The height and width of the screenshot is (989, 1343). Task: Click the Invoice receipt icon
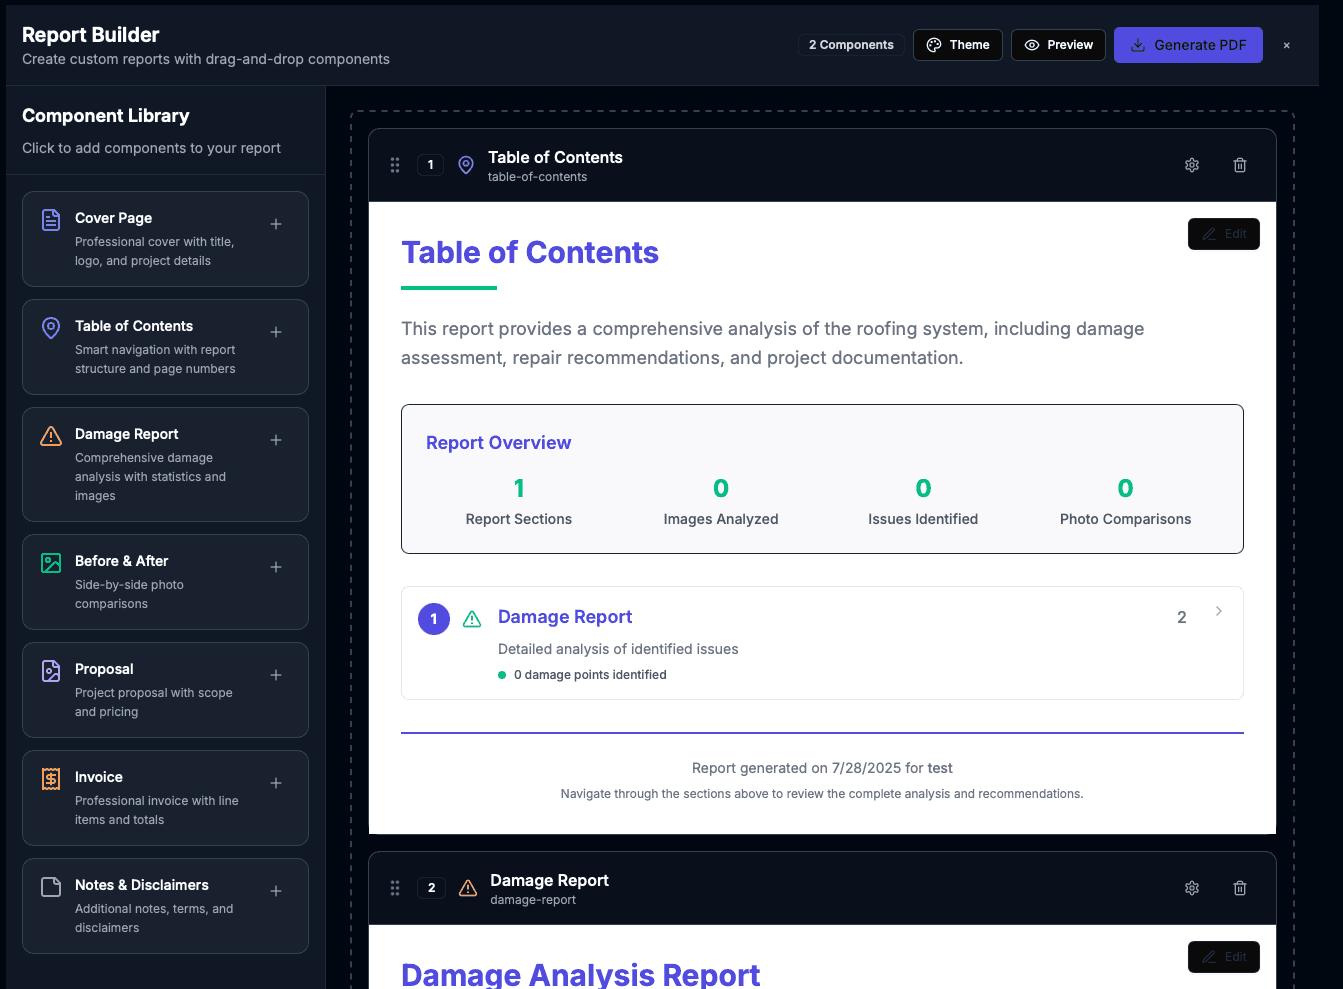coord(51,779)
